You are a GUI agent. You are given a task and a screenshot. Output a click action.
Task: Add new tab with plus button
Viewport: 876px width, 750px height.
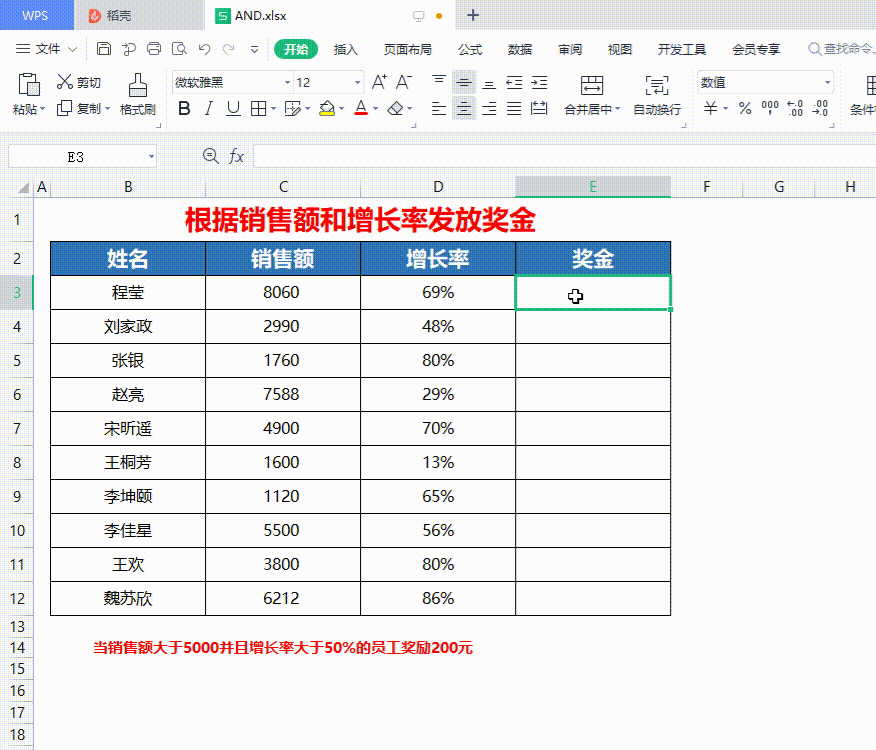tap(473, 15)
